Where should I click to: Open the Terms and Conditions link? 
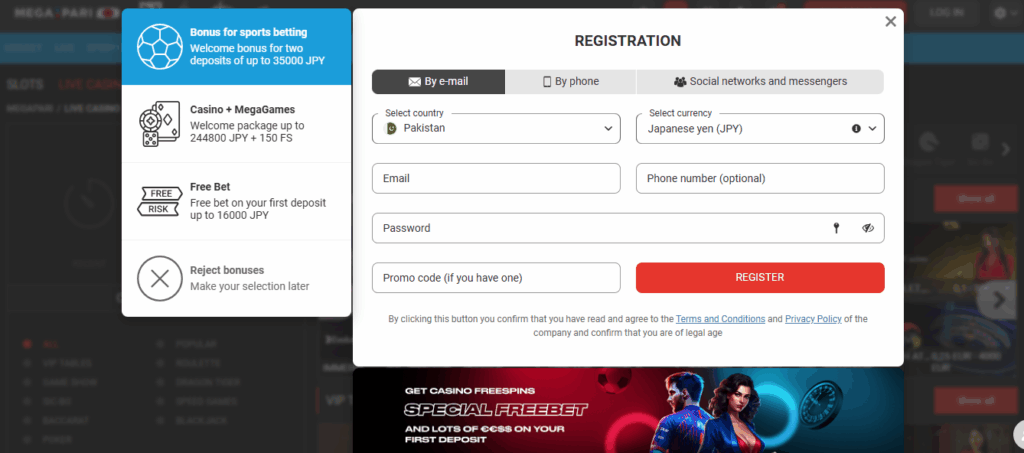(720, 319)
